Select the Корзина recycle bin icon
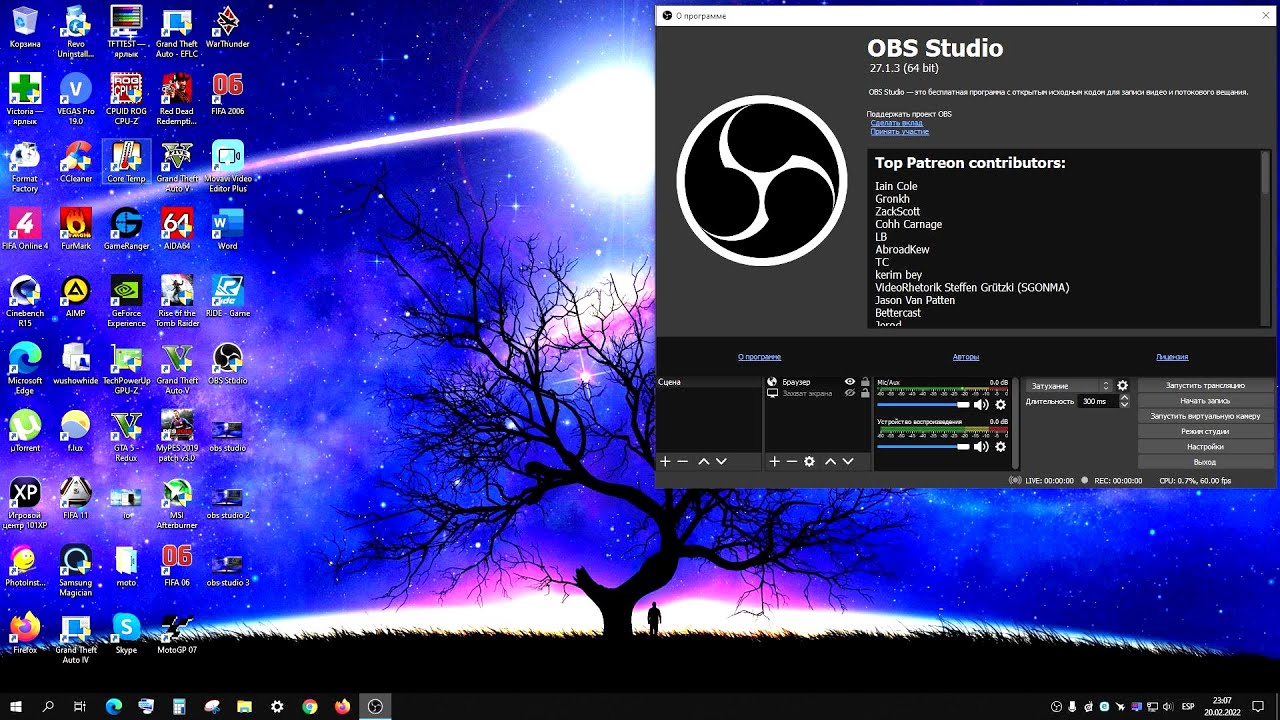The image size is (1280, 720). point(25,27)
